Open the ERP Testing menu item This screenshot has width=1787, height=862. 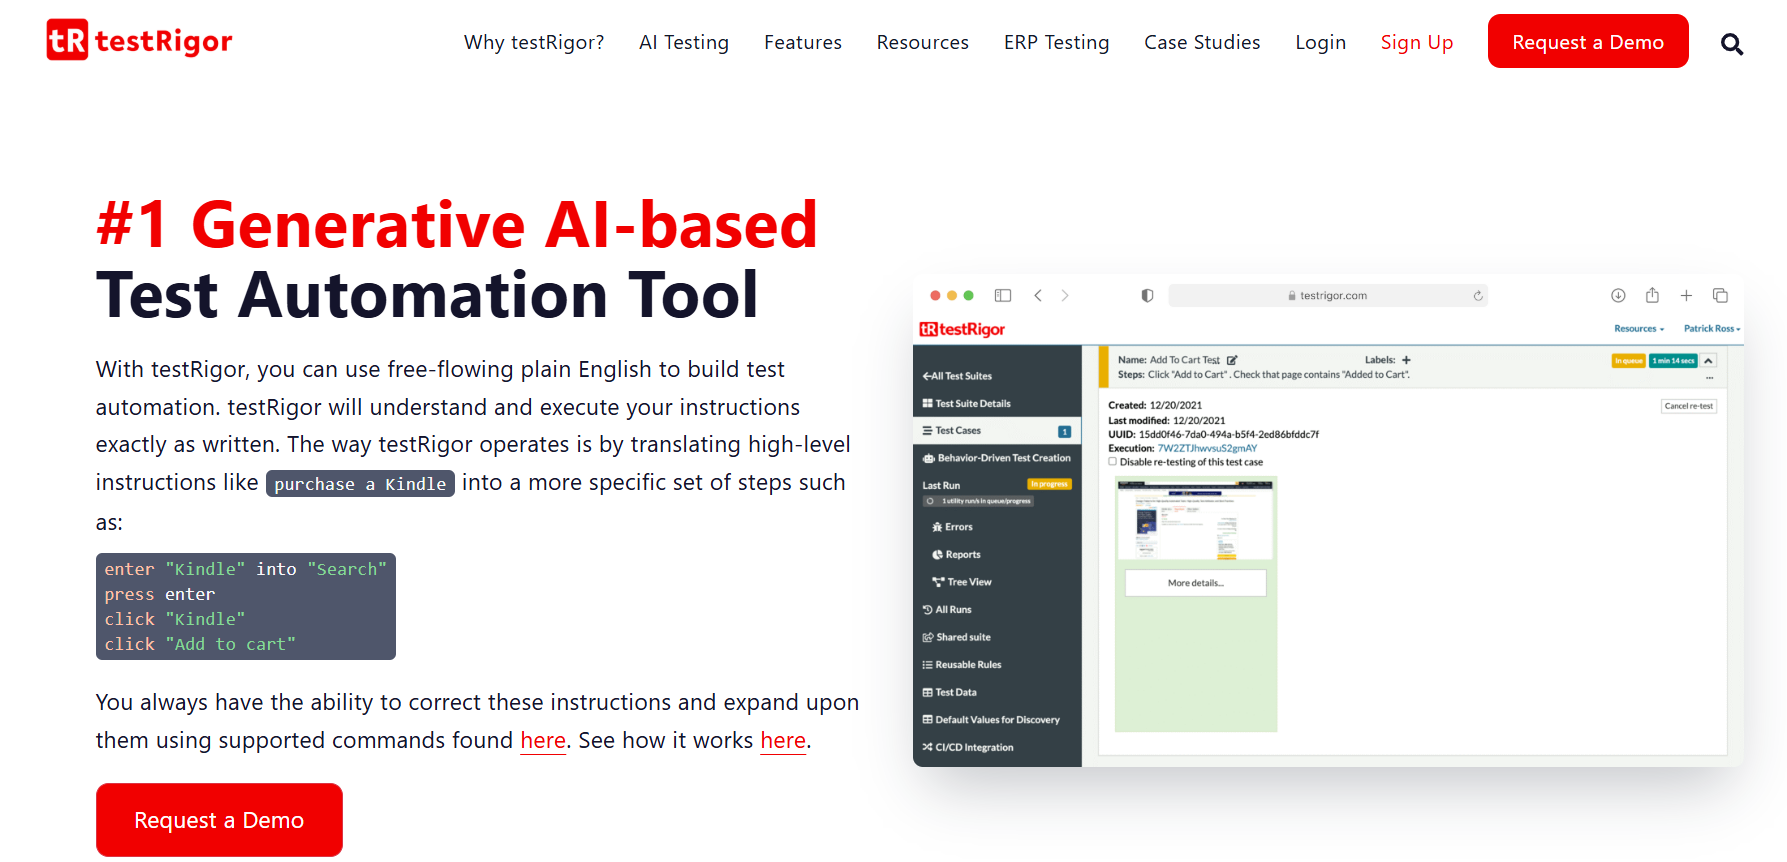pos(1057,42)
